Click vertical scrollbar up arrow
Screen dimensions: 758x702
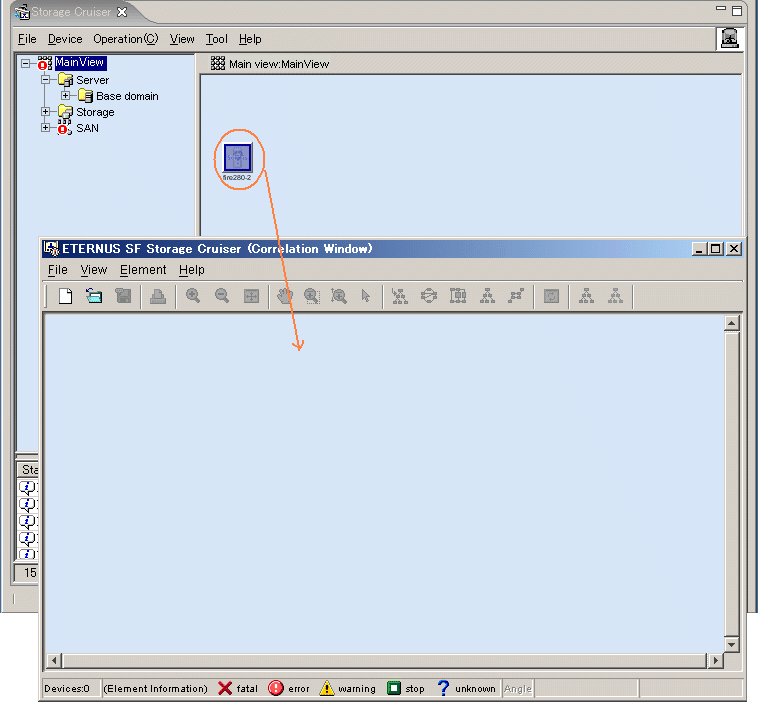(x=731, y=323)
